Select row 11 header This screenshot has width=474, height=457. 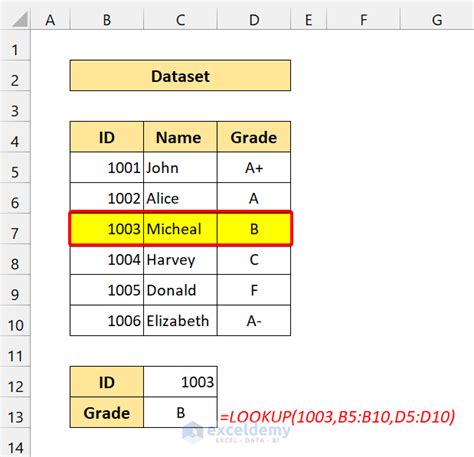tap(15, 352)
